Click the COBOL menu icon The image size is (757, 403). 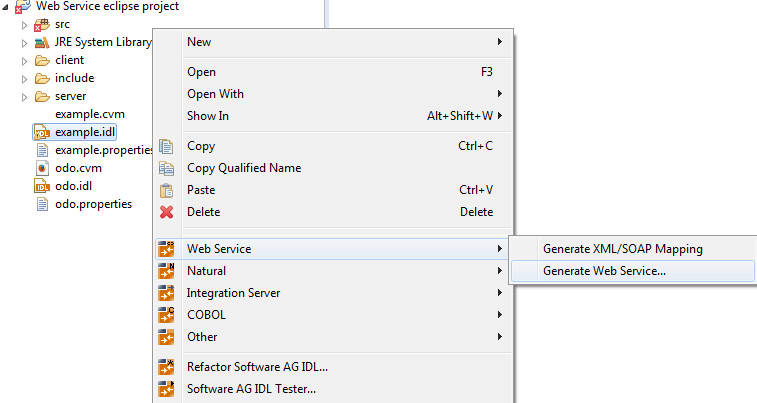(167, 315)
